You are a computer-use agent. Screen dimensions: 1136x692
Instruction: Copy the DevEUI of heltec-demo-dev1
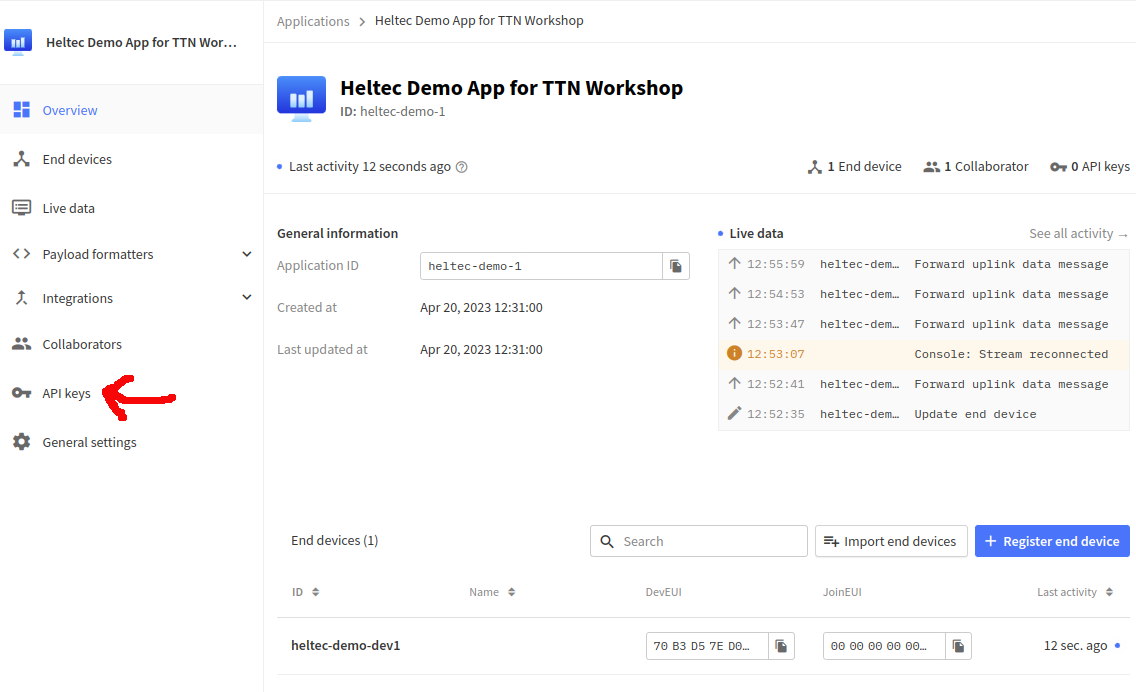tap(781, 646)
